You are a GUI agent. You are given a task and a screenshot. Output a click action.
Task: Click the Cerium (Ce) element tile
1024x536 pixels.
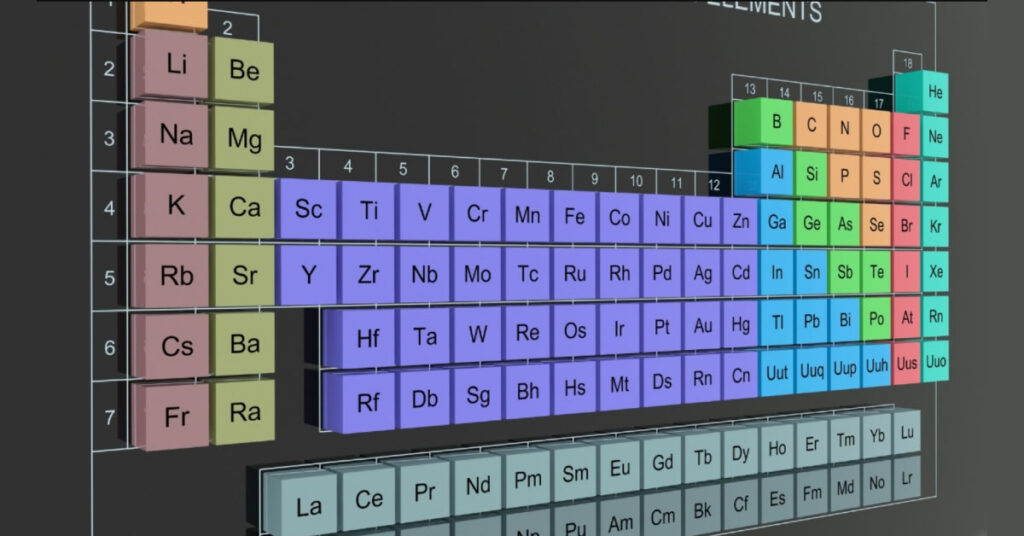pos(369,499)
